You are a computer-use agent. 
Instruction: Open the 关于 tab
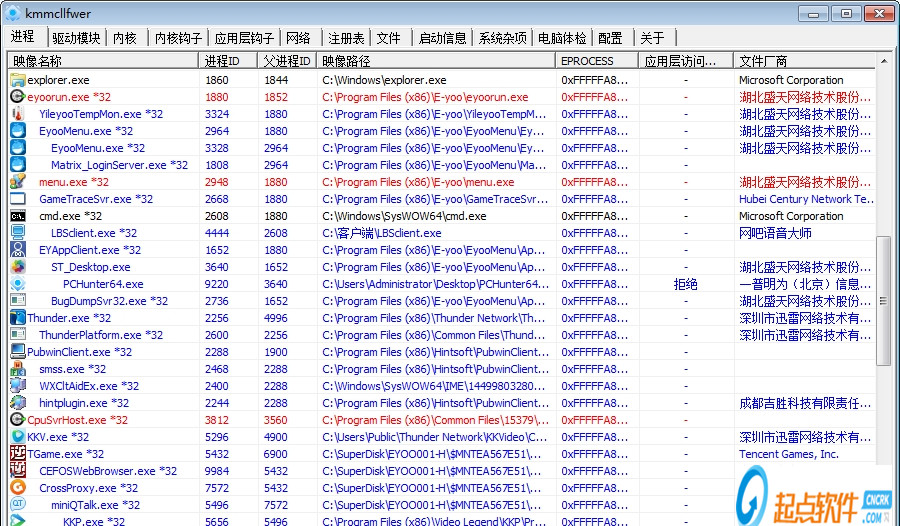[652, 38]
